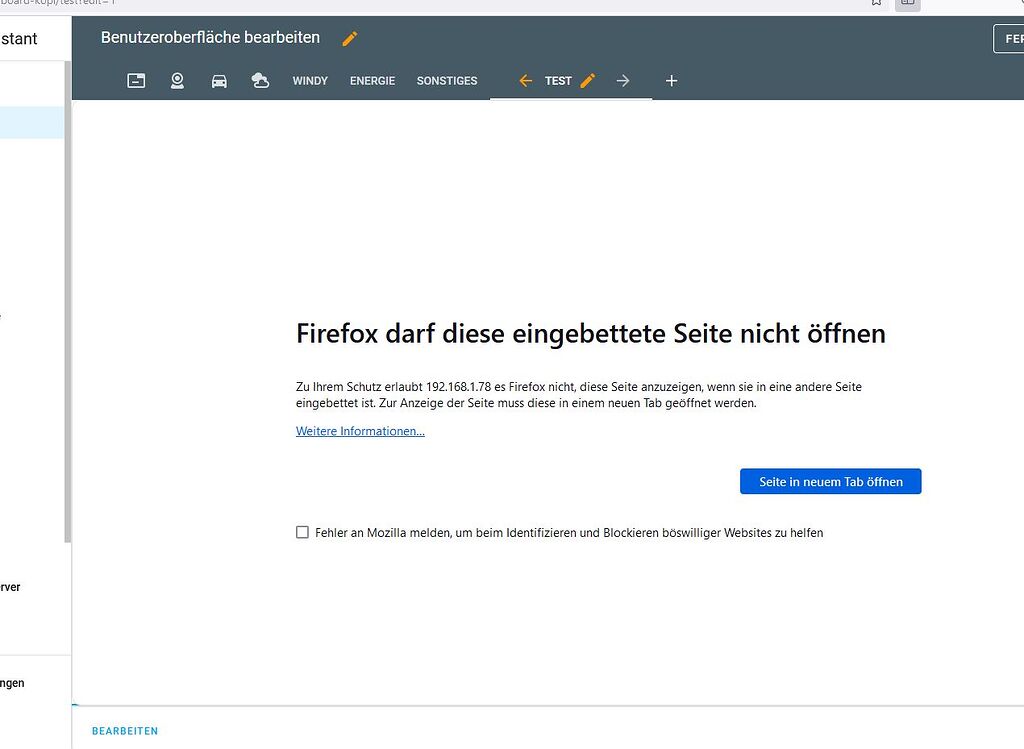Open the browser panel icon beside the star
The width and height of the screenshot is (1024, 749).
907,4
